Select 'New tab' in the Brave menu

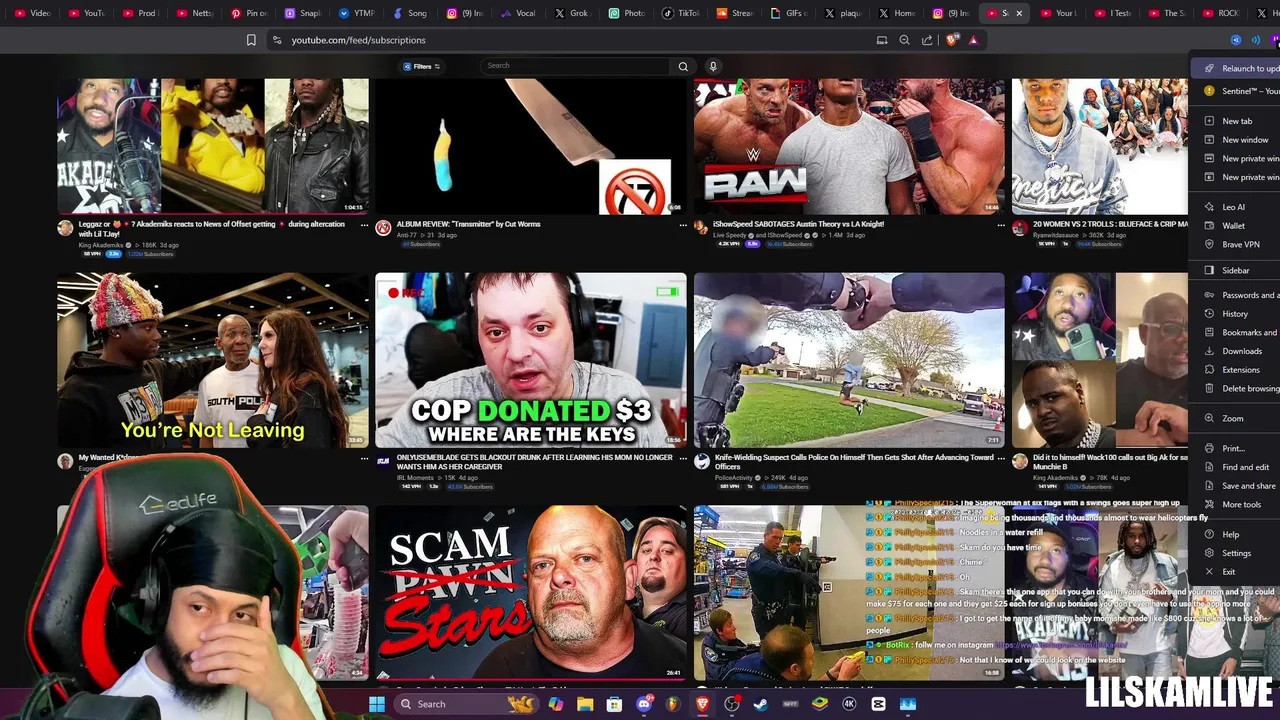pyautogui.click(x=1236, y=121)
